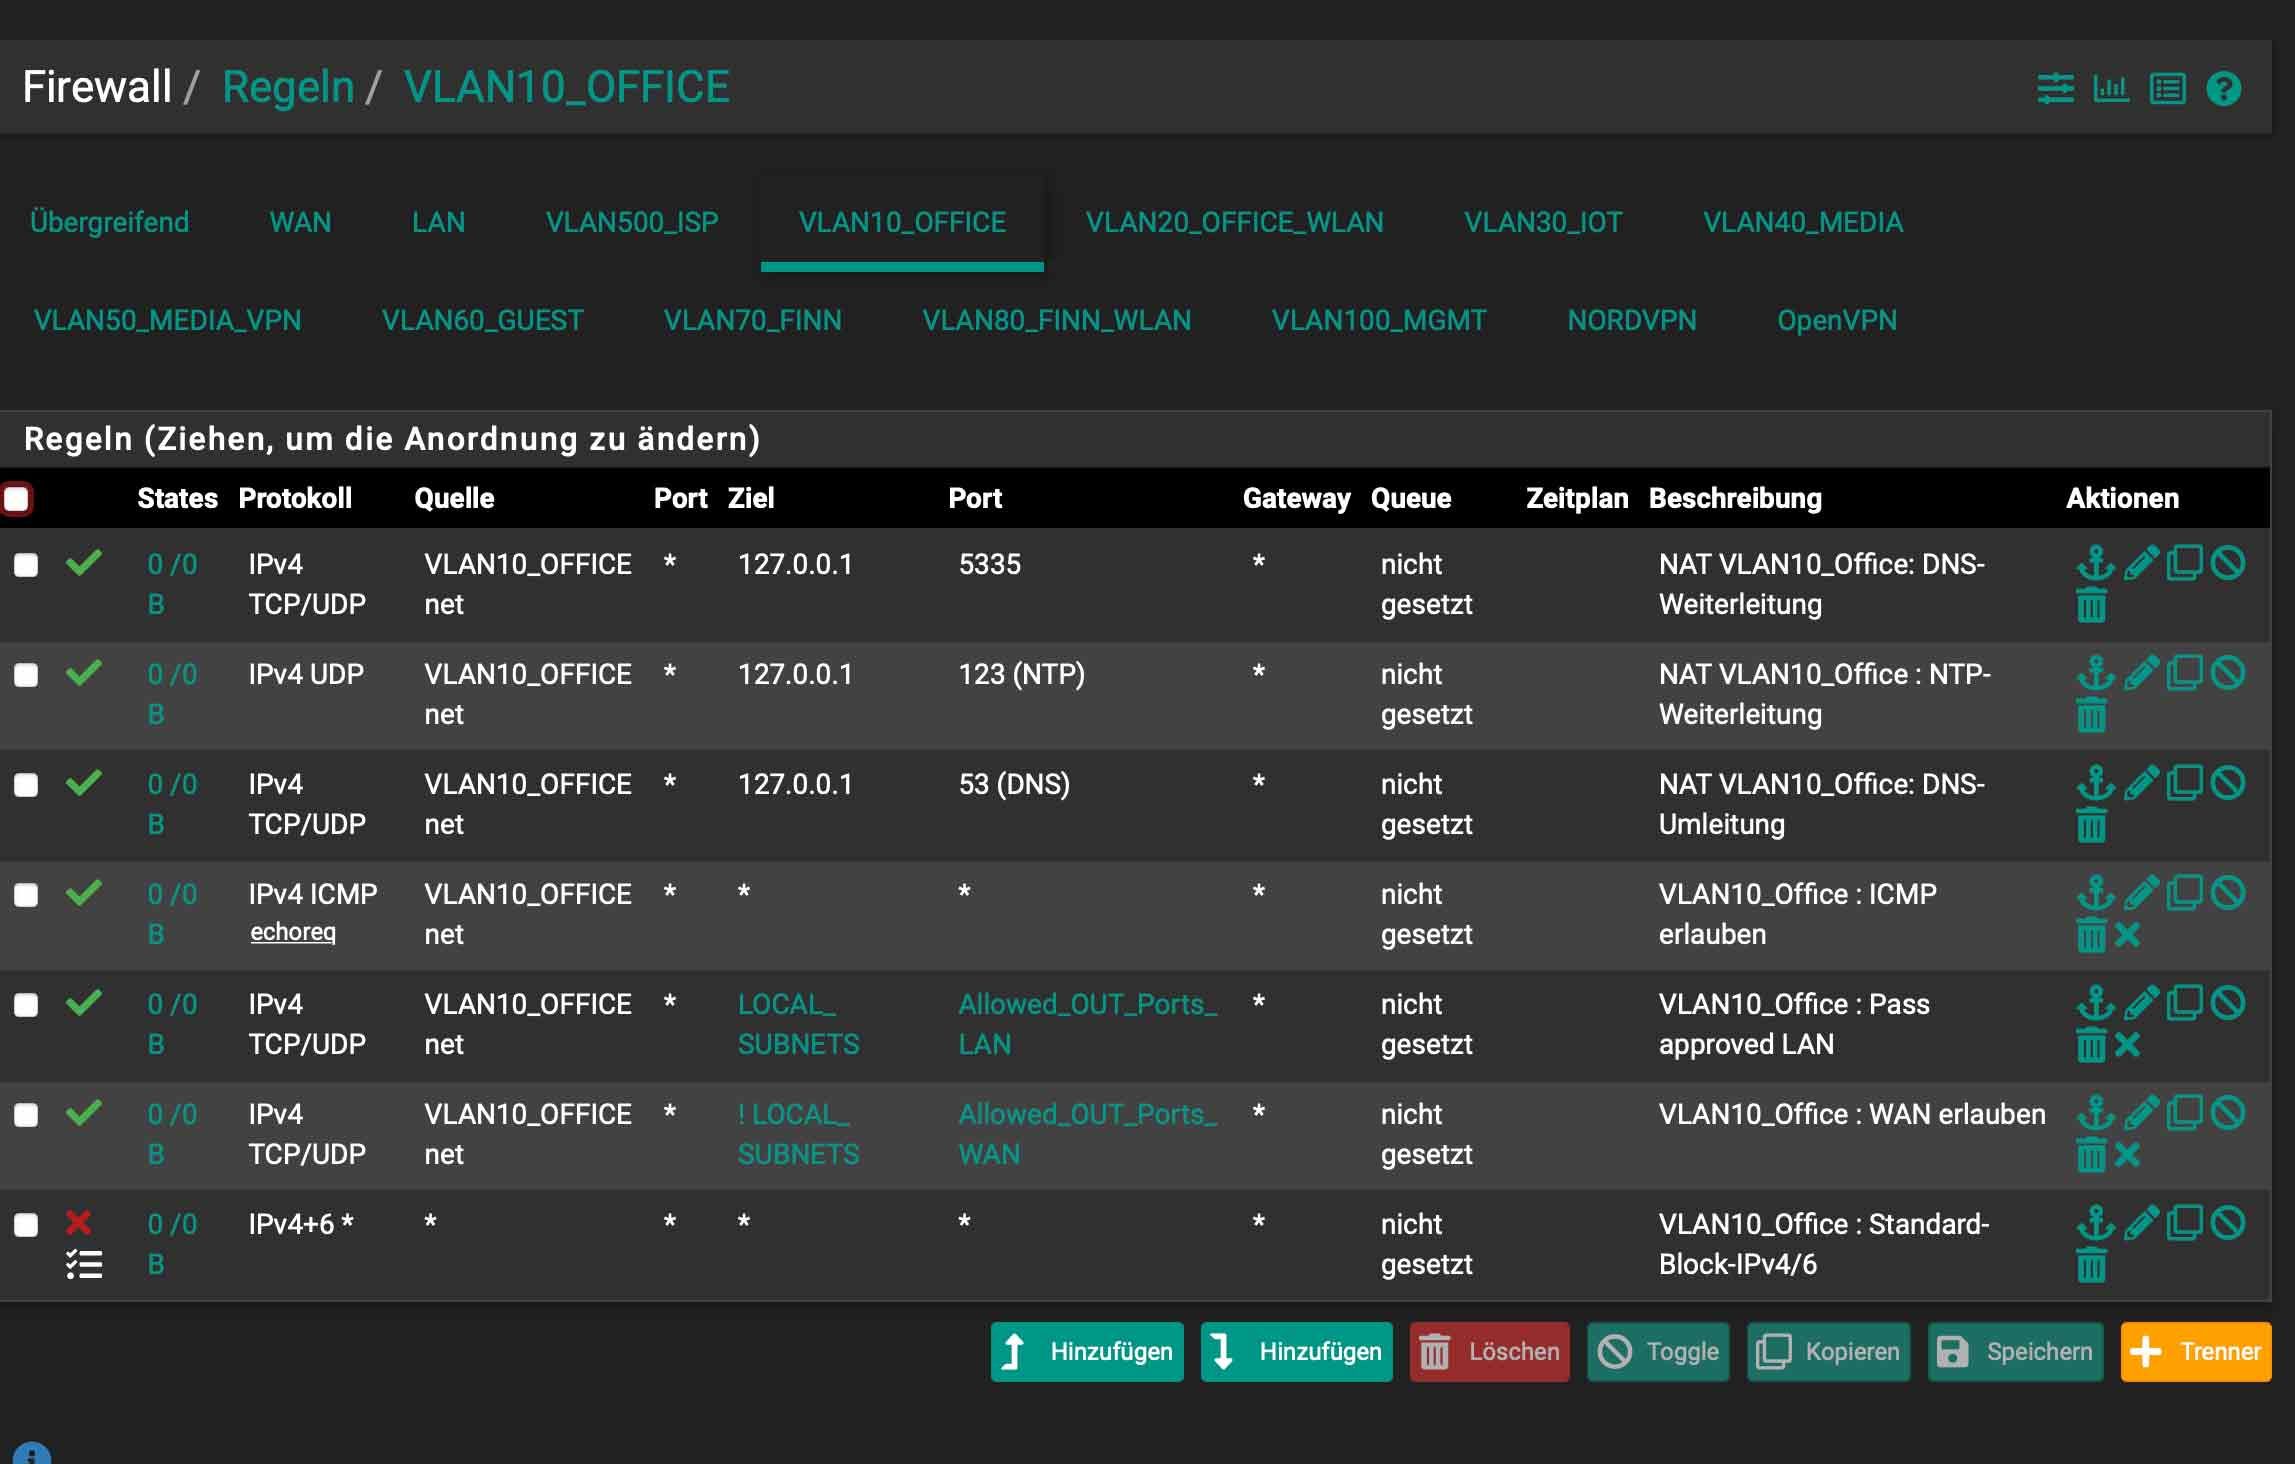Check the 53 (DNS) rule checkbox
2295x1464 pixels.
[x=26, y=785]
